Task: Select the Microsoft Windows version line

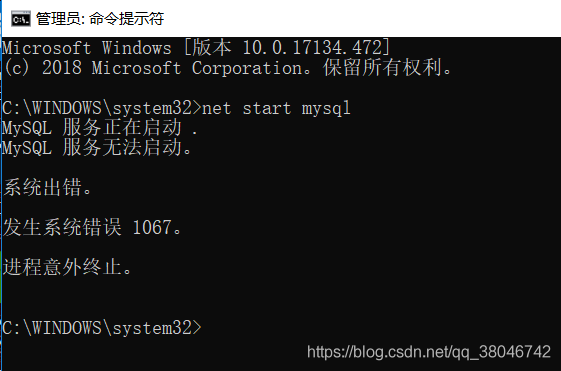Action: pos(196,48)
